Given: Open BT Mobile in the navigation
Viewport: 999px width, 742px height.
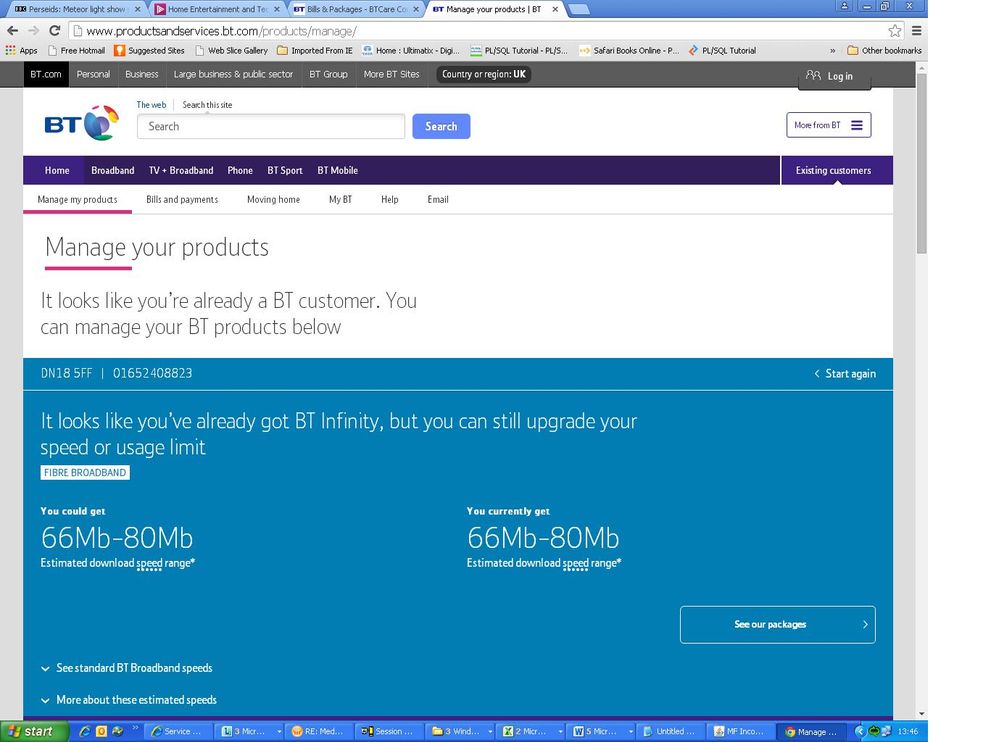Looking at the screenshot, I should click(x=338, y=170).
